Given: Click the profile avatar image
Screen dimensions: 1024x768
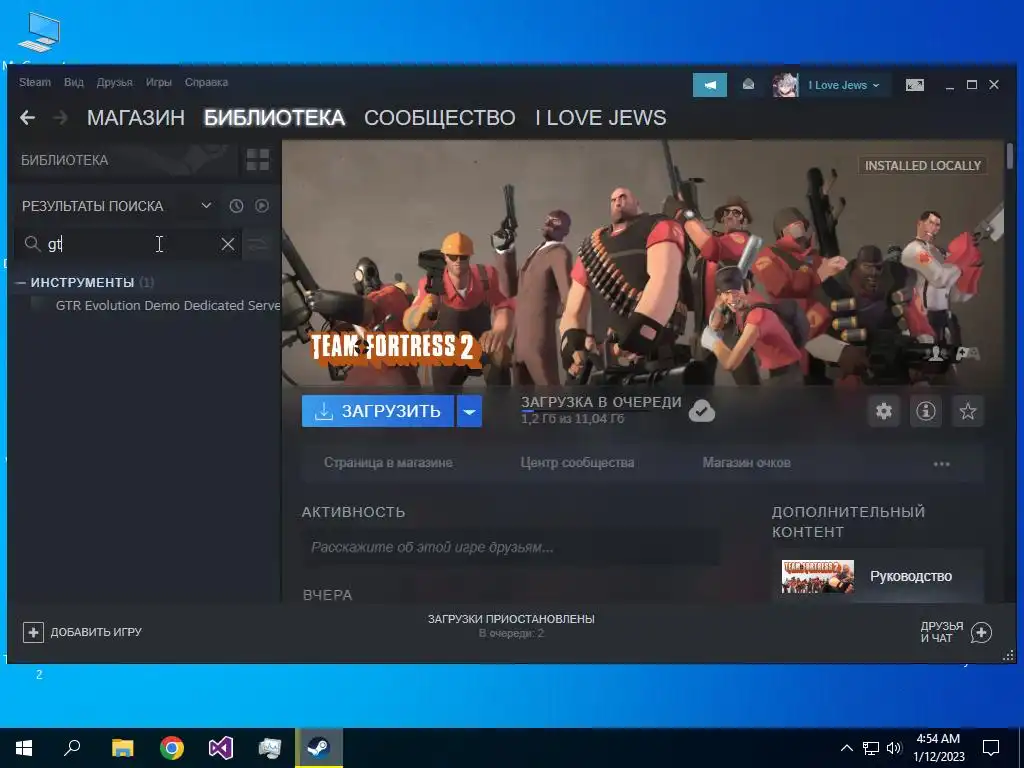Looking at the screenshot, I should tap(785, 85).
